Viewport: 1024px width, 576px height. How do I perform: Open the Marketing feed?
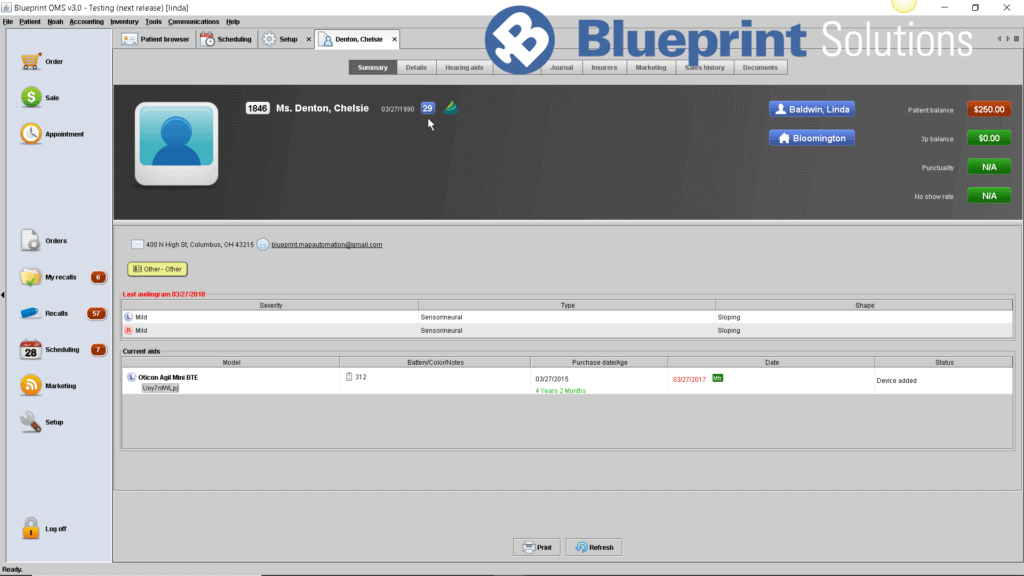[x=31, y=385]
